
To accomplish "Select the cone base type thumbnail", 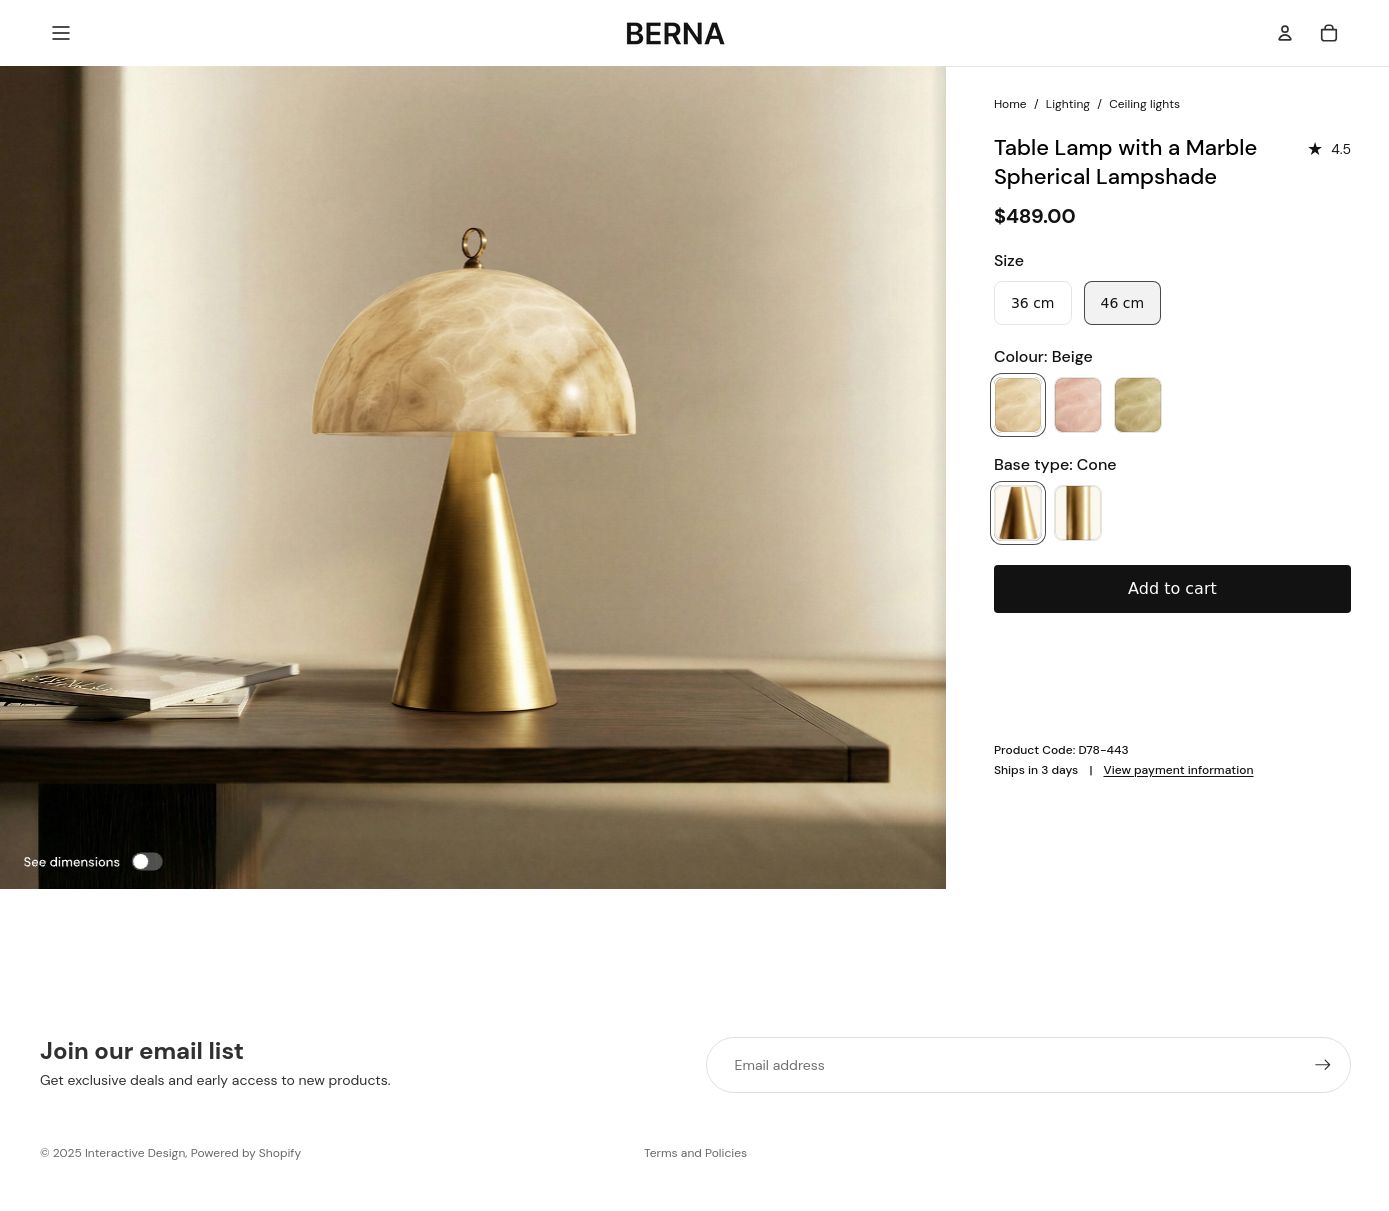I will tap(1018, 513).
